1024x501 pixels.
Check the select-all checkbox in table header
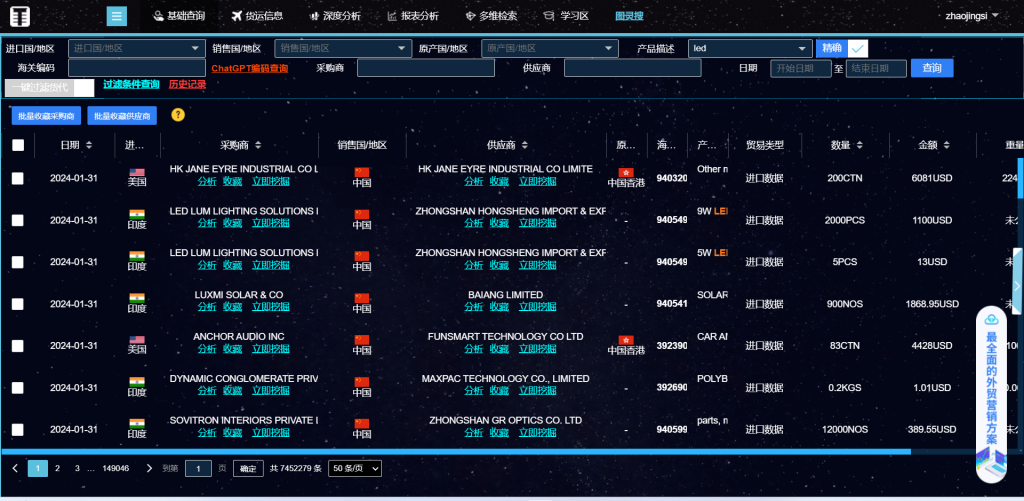tap(18, 146)
